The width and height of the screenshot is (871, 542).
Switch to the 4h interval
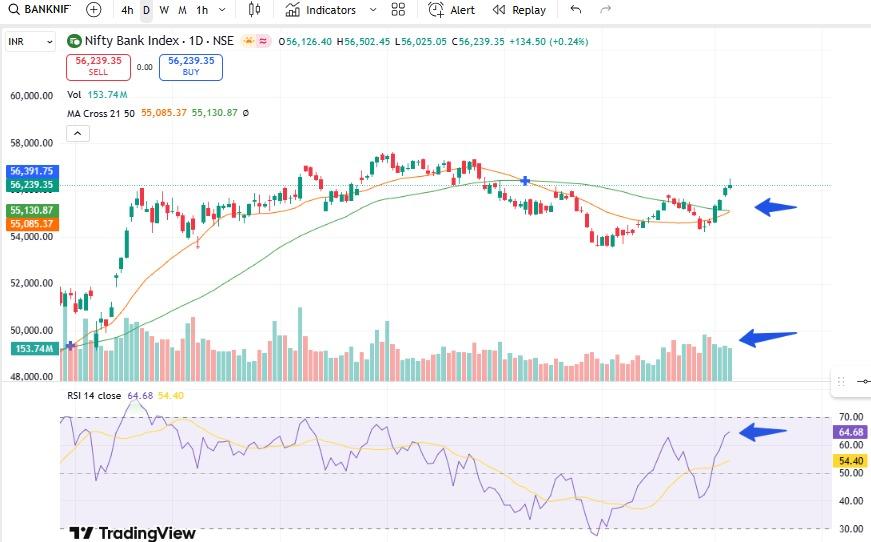coord(127,10)
